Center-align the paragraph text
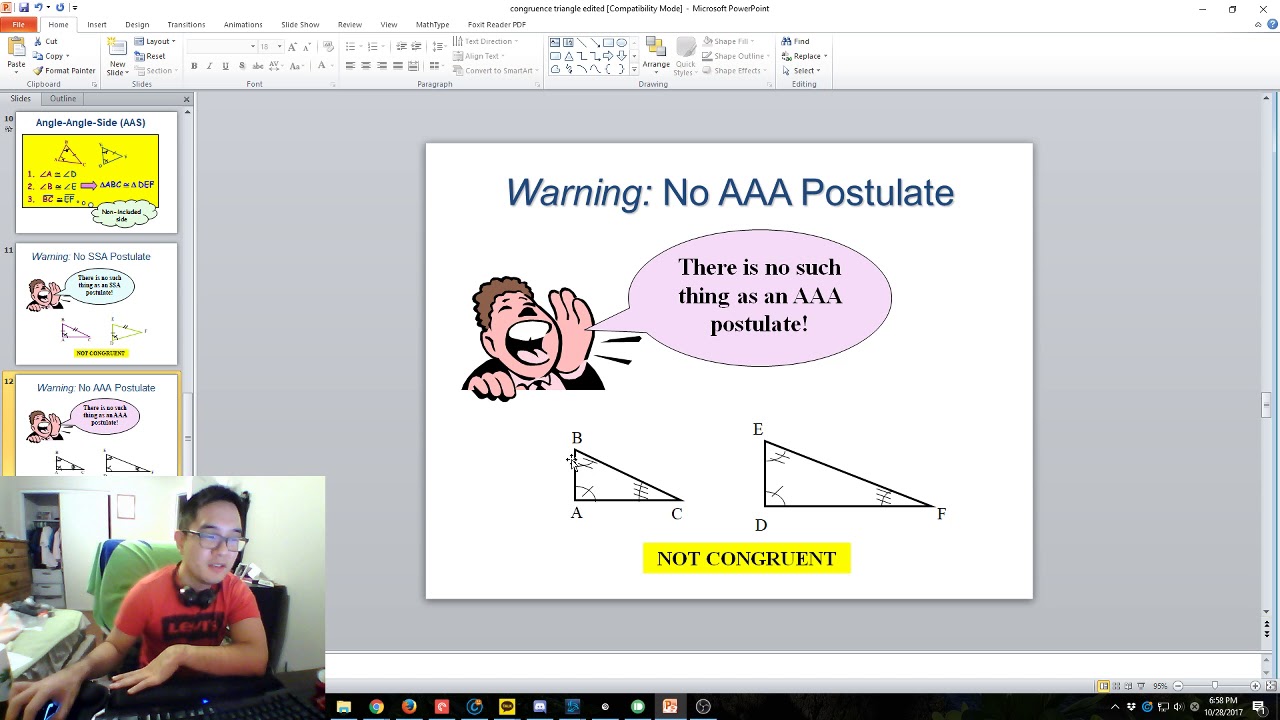The width and height of the screenshot is (1280, 720). (x=366, y=66)
